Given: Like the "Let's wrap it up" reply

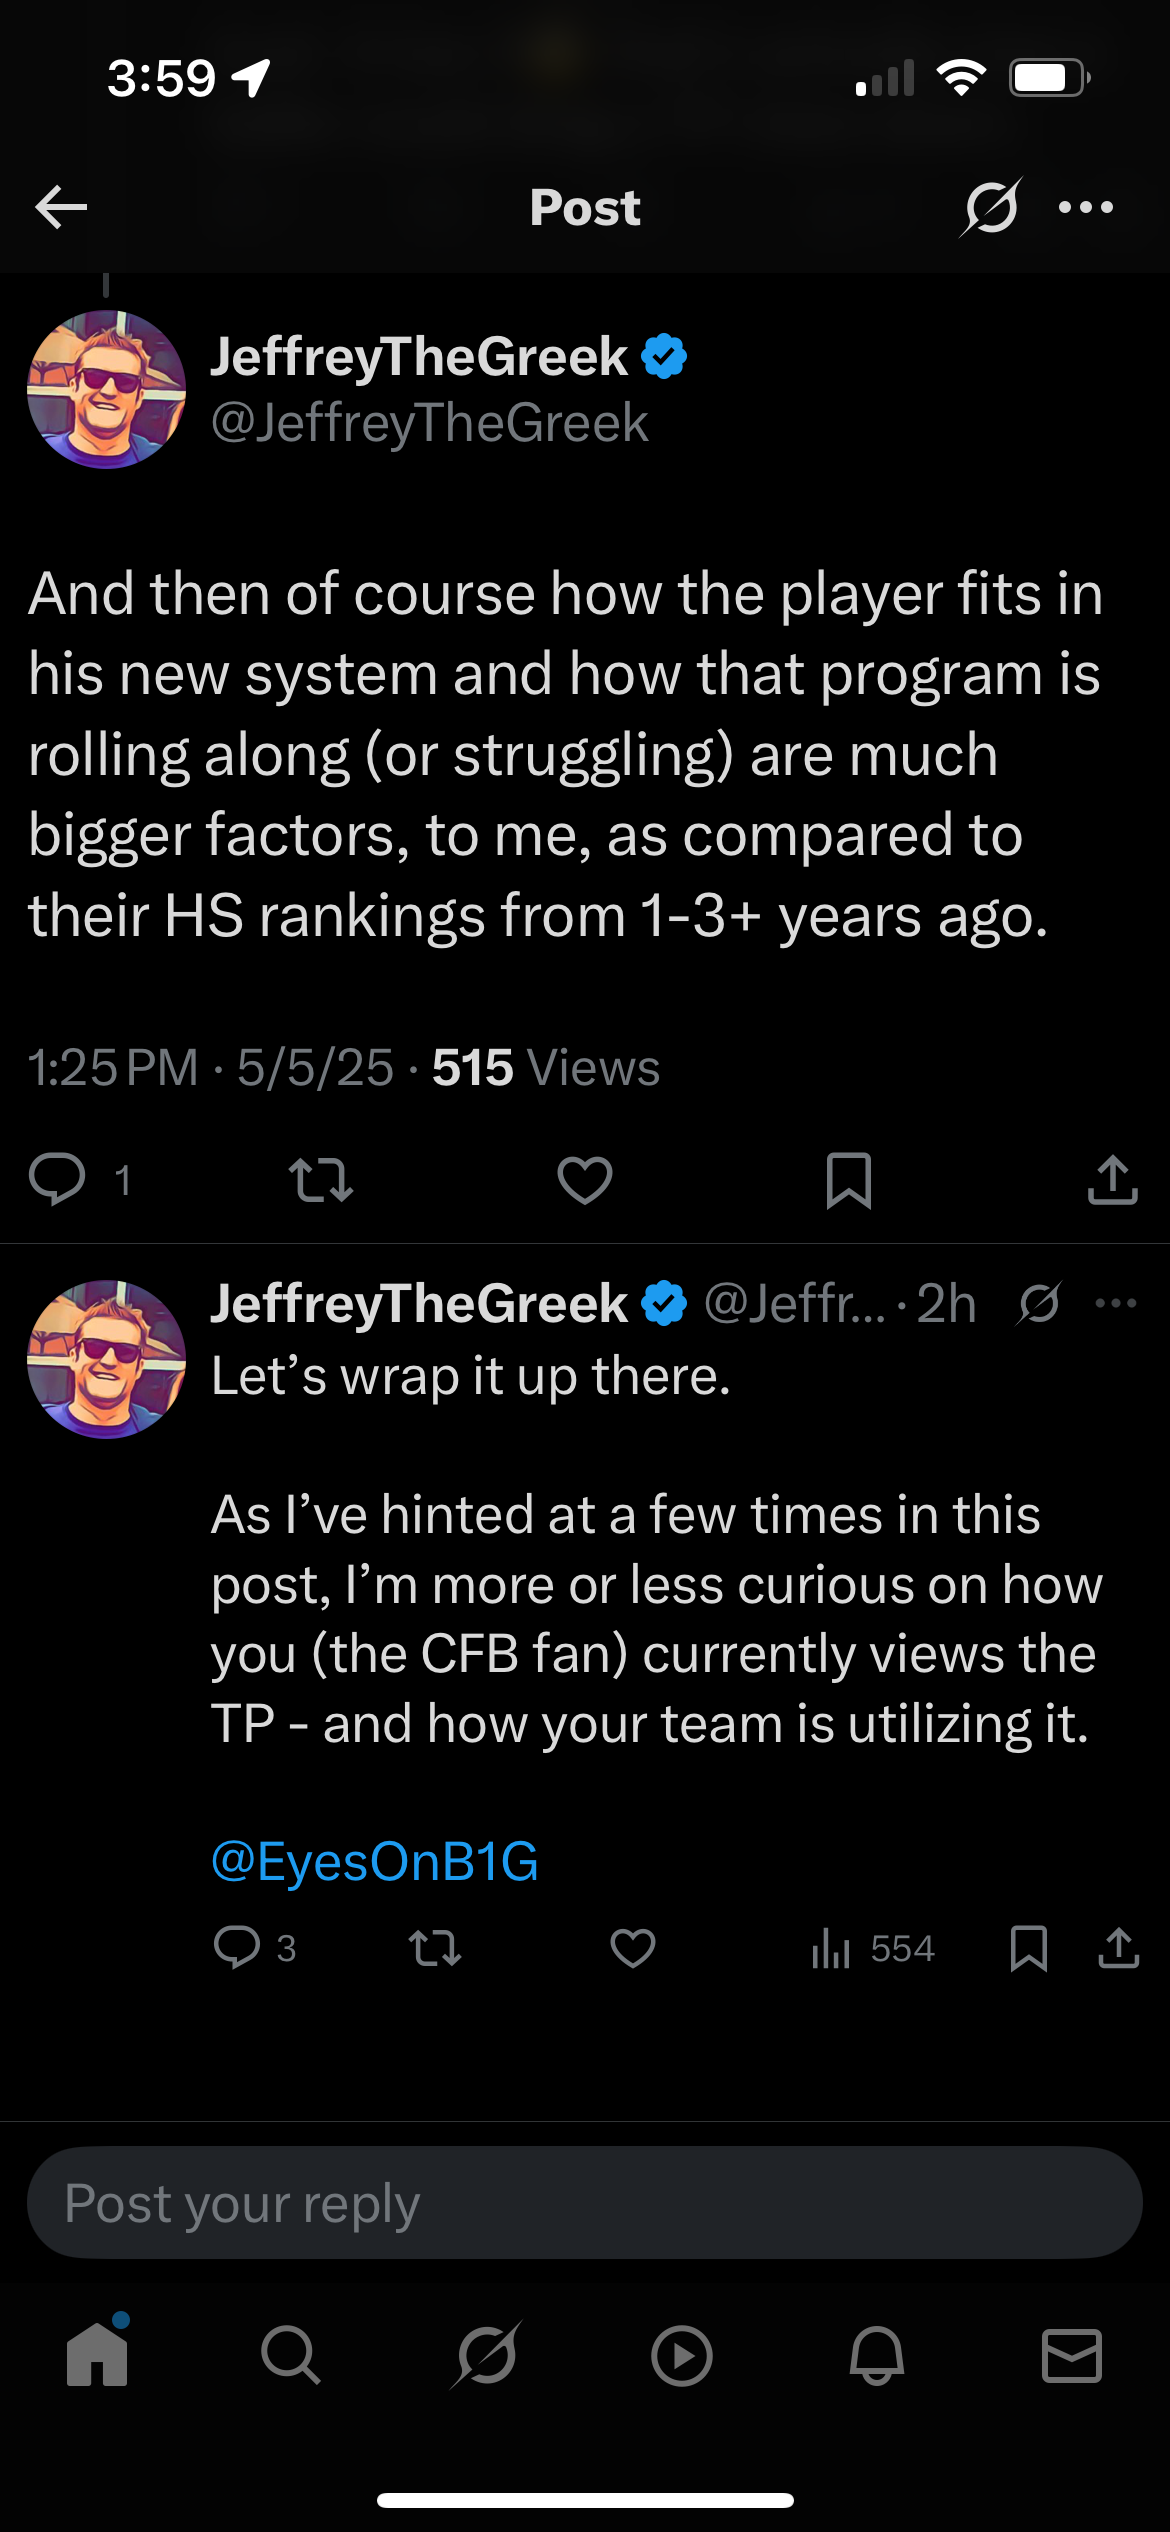Looking at the screenshot, I should [x=633, y=1948].
